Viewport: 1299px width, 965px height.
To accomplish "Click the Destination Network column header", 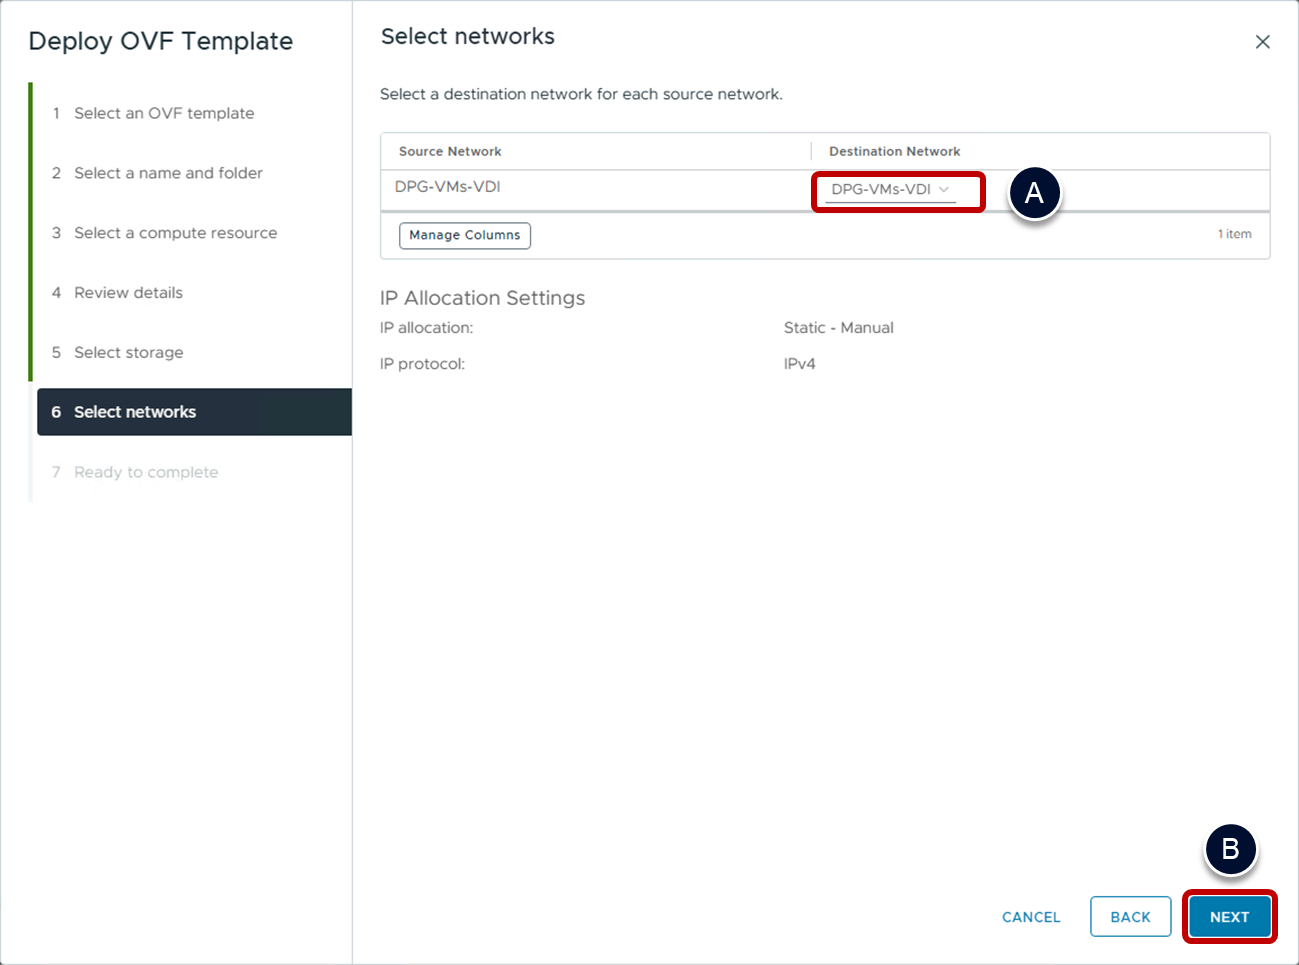I will tap(894, 152).
